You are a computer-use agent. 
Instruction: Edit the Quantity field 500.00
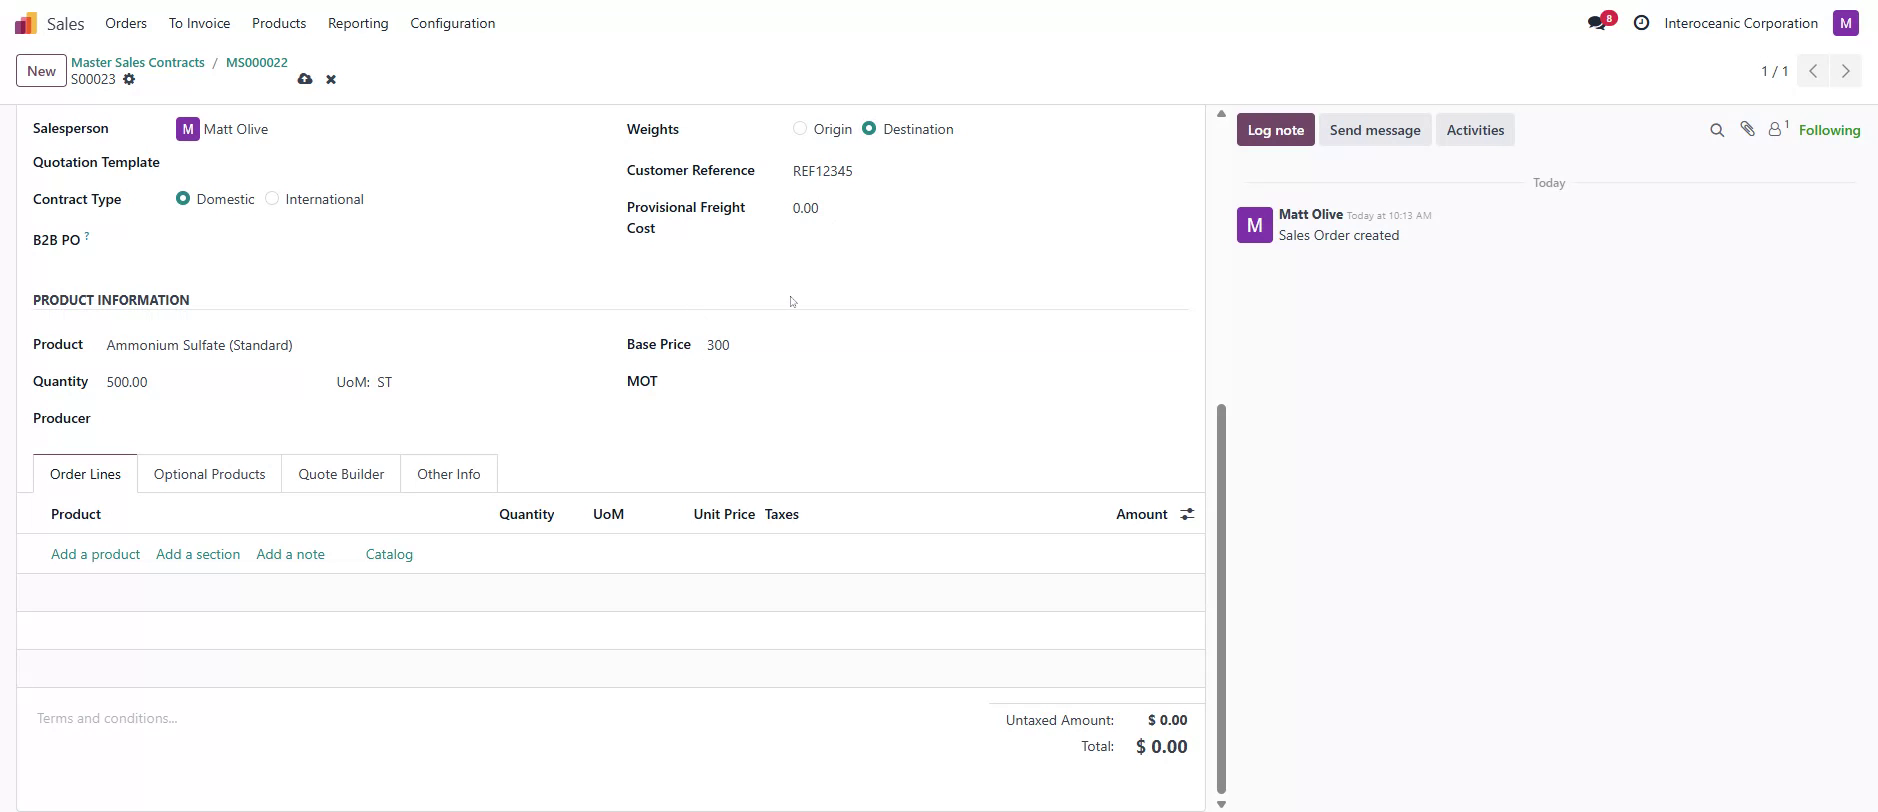[x=205, y=382]
